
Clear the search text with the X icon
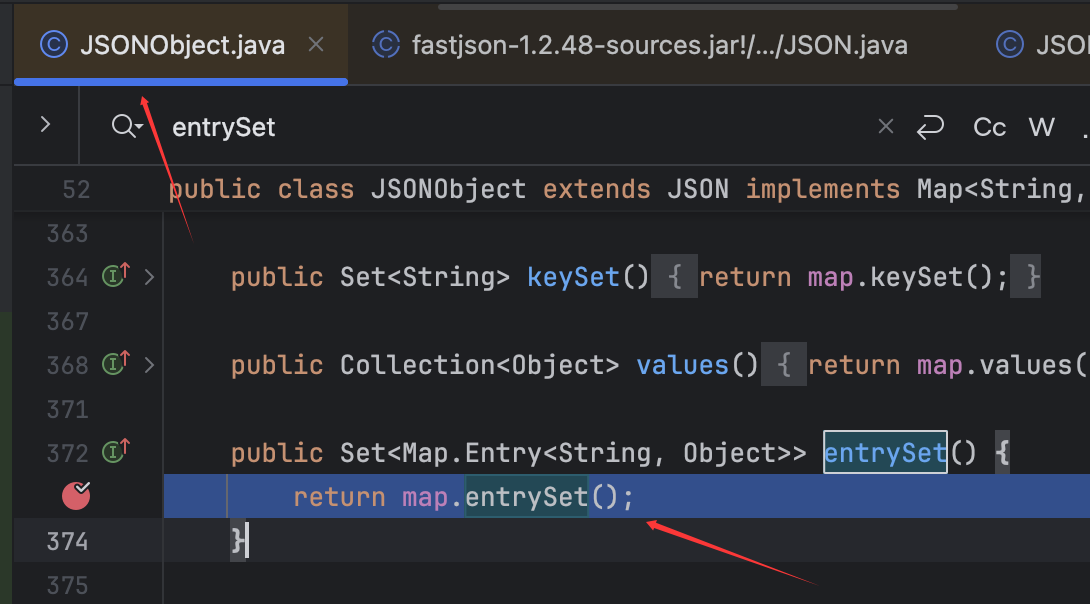[886, 126]
